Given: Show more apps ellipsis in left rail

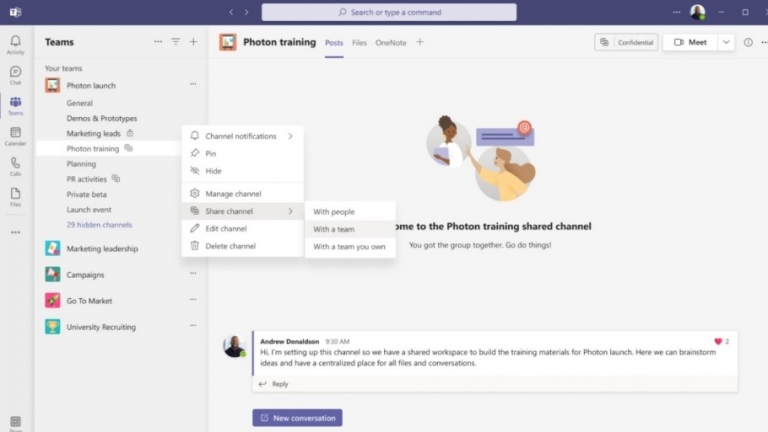Looking at the screenshot, I should coord(15,232).
